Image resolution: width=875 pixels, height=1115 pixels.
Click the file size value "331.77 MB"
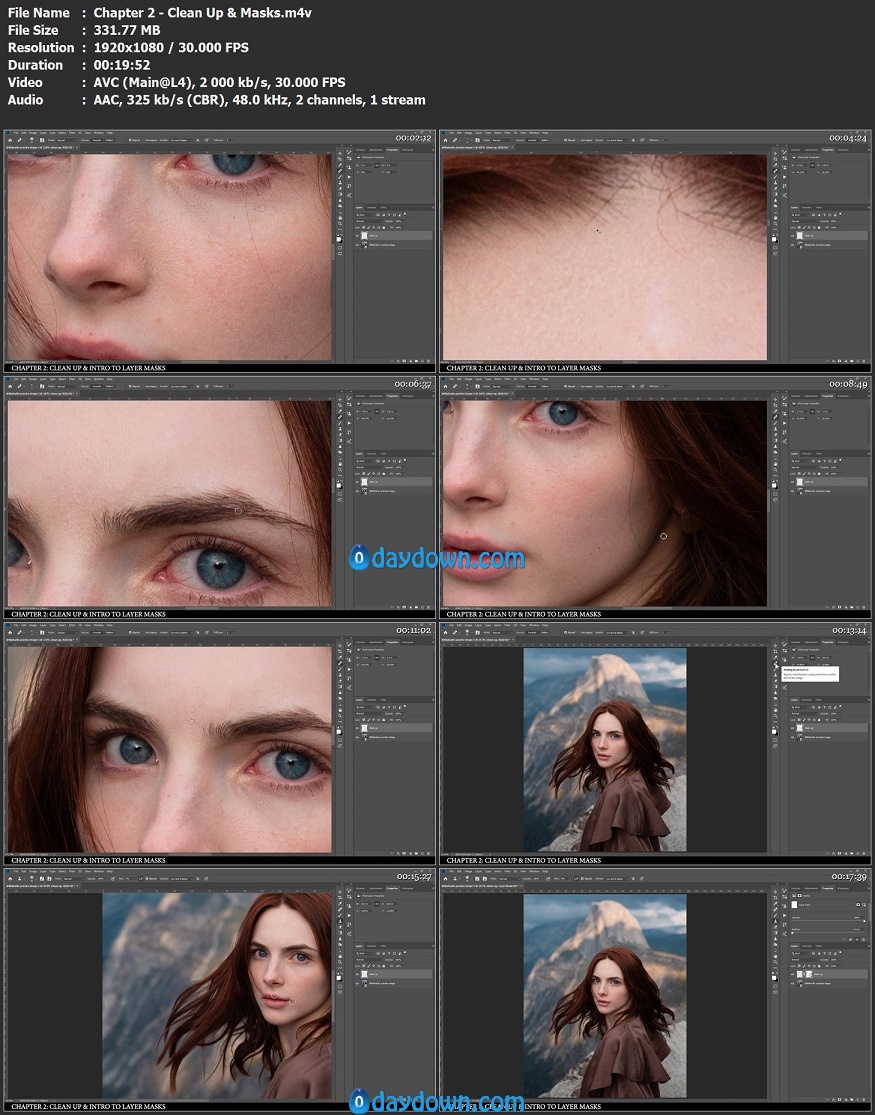(x=127, y=30)
